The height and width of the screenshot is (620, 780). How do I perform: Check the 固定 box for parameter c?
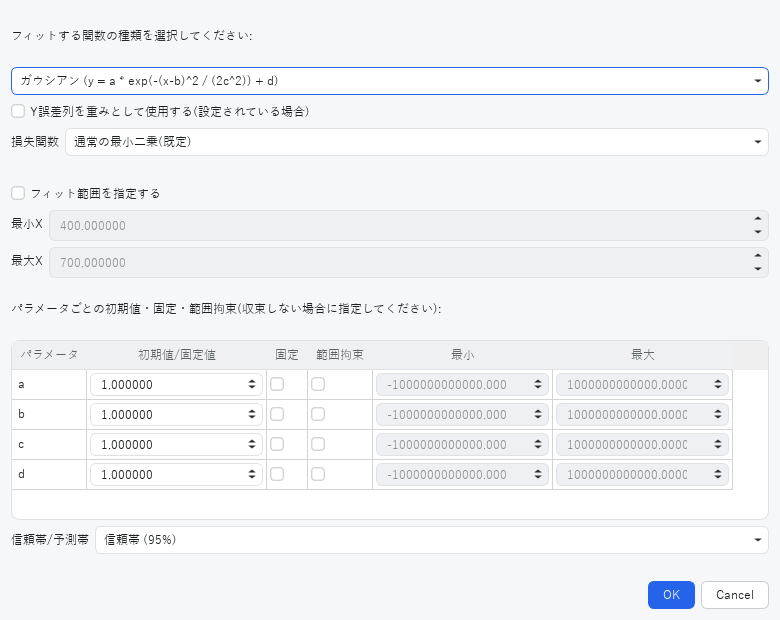click(277, 444)
